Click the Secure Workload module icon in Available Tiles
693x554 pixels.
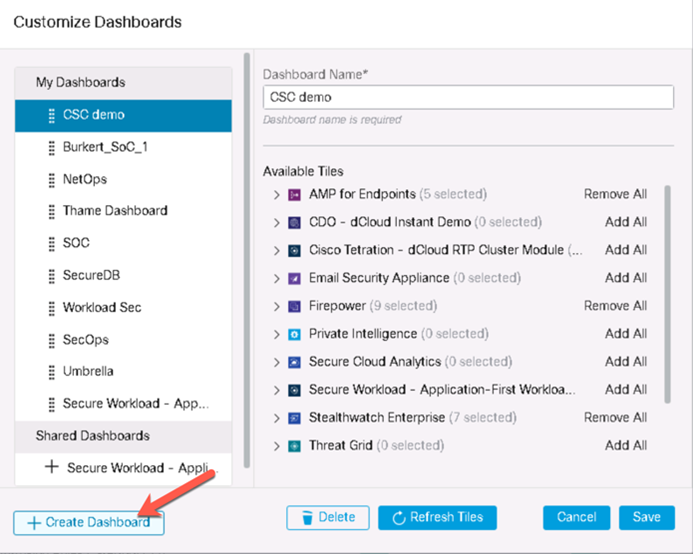(294, 390)
